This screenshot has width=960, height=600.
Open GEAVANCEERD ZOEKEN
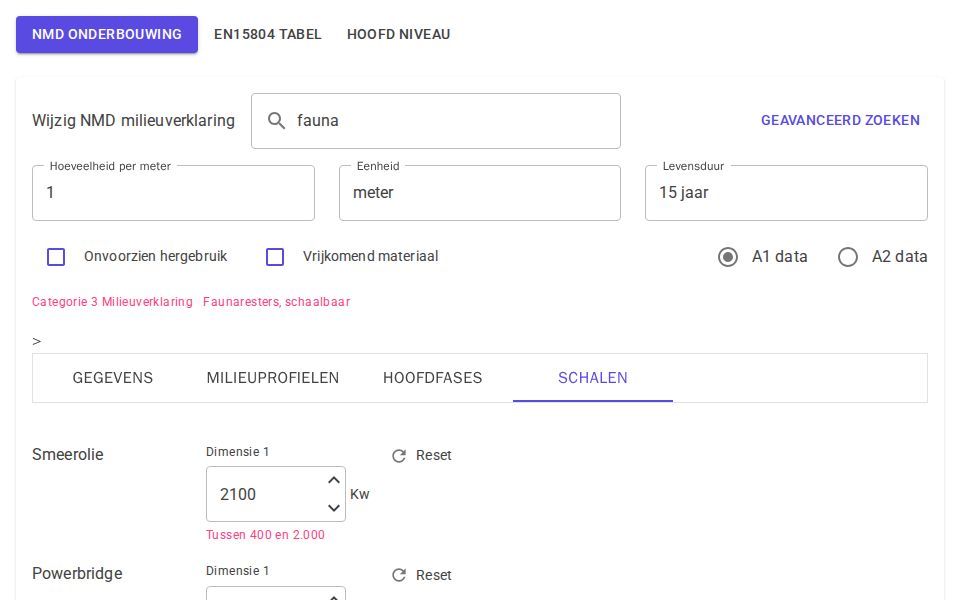click(x=840, y=120)
